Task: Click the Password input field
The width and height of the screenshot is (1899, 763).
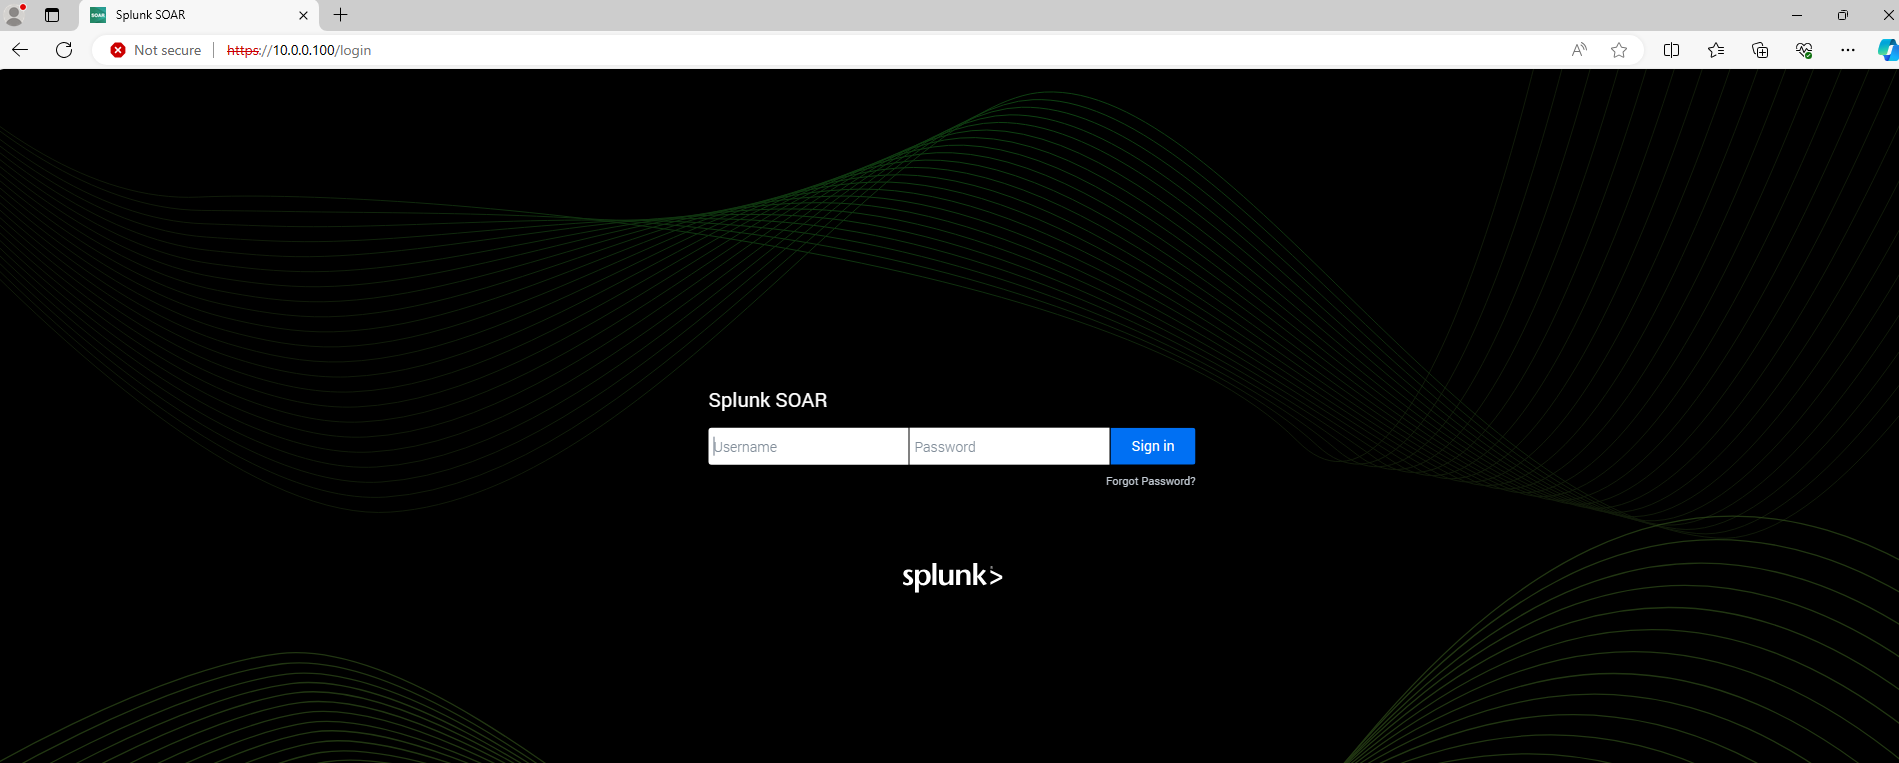Action: click(1008, 447)
